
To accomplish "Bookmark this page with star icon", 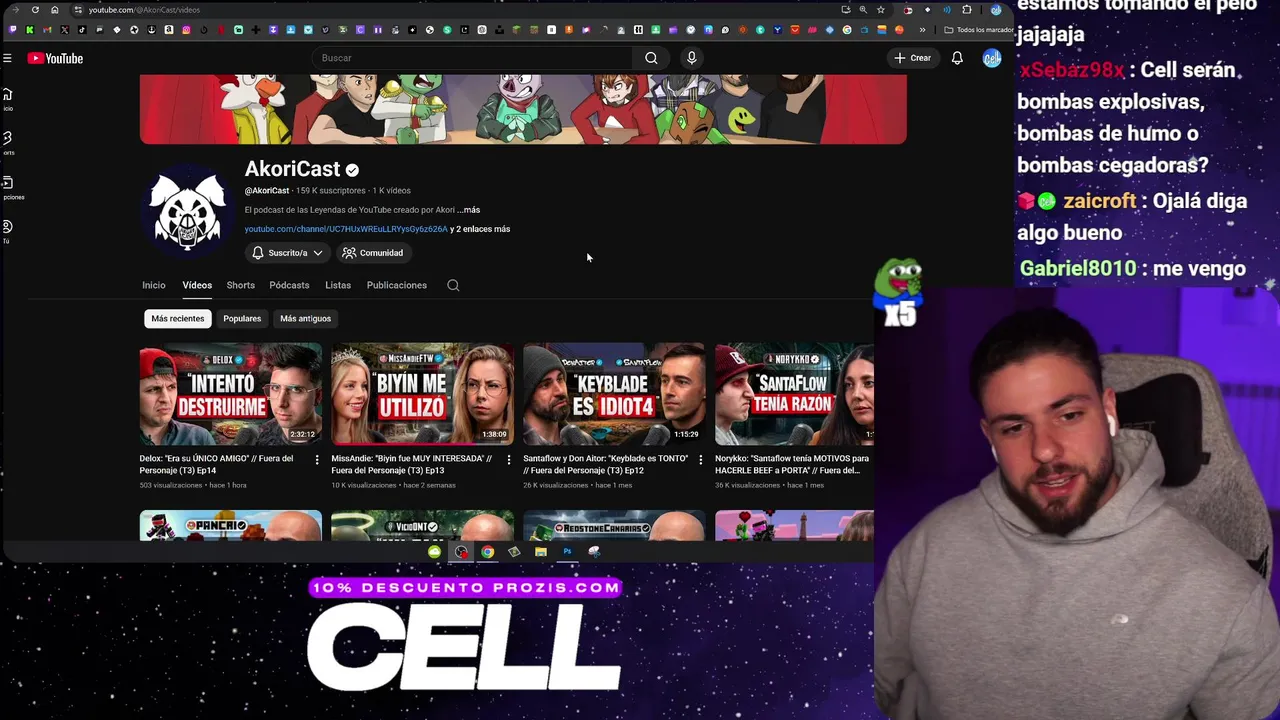I will [881, 10].
